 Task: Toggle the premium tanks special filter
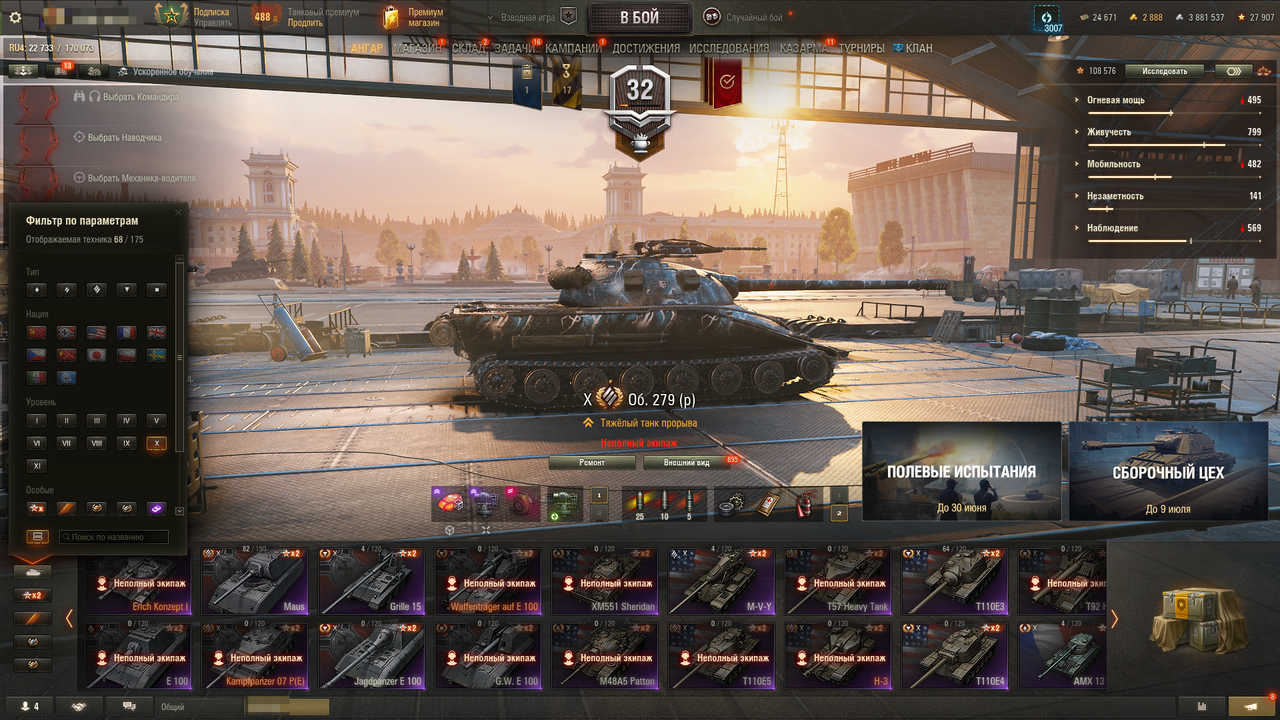pyautogui.click(x=67, y=509)
